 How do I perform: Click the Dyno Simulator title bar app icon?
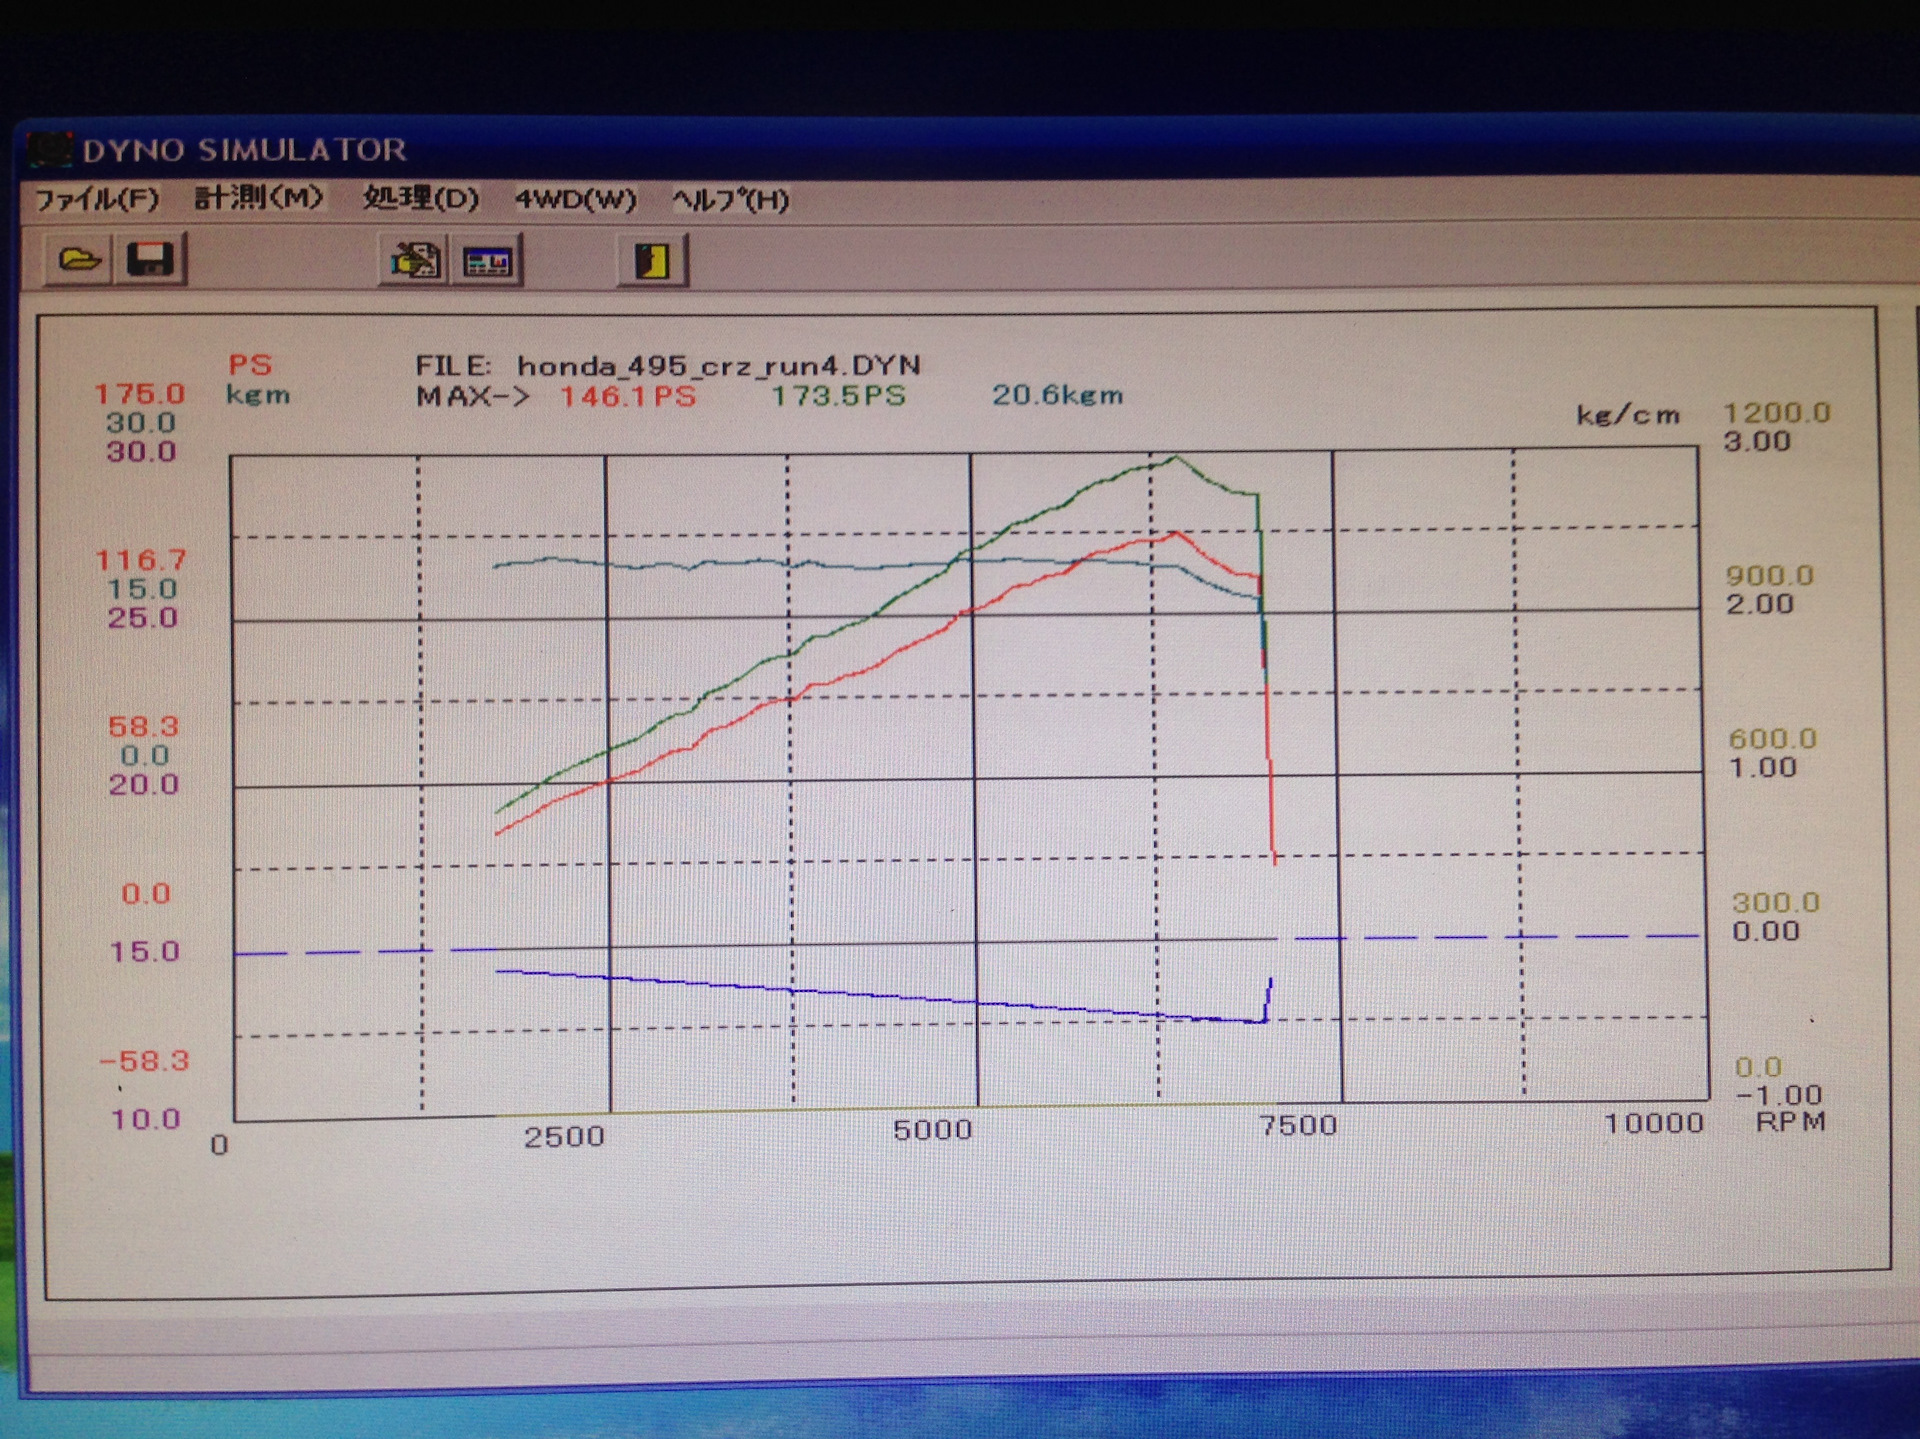50,150
